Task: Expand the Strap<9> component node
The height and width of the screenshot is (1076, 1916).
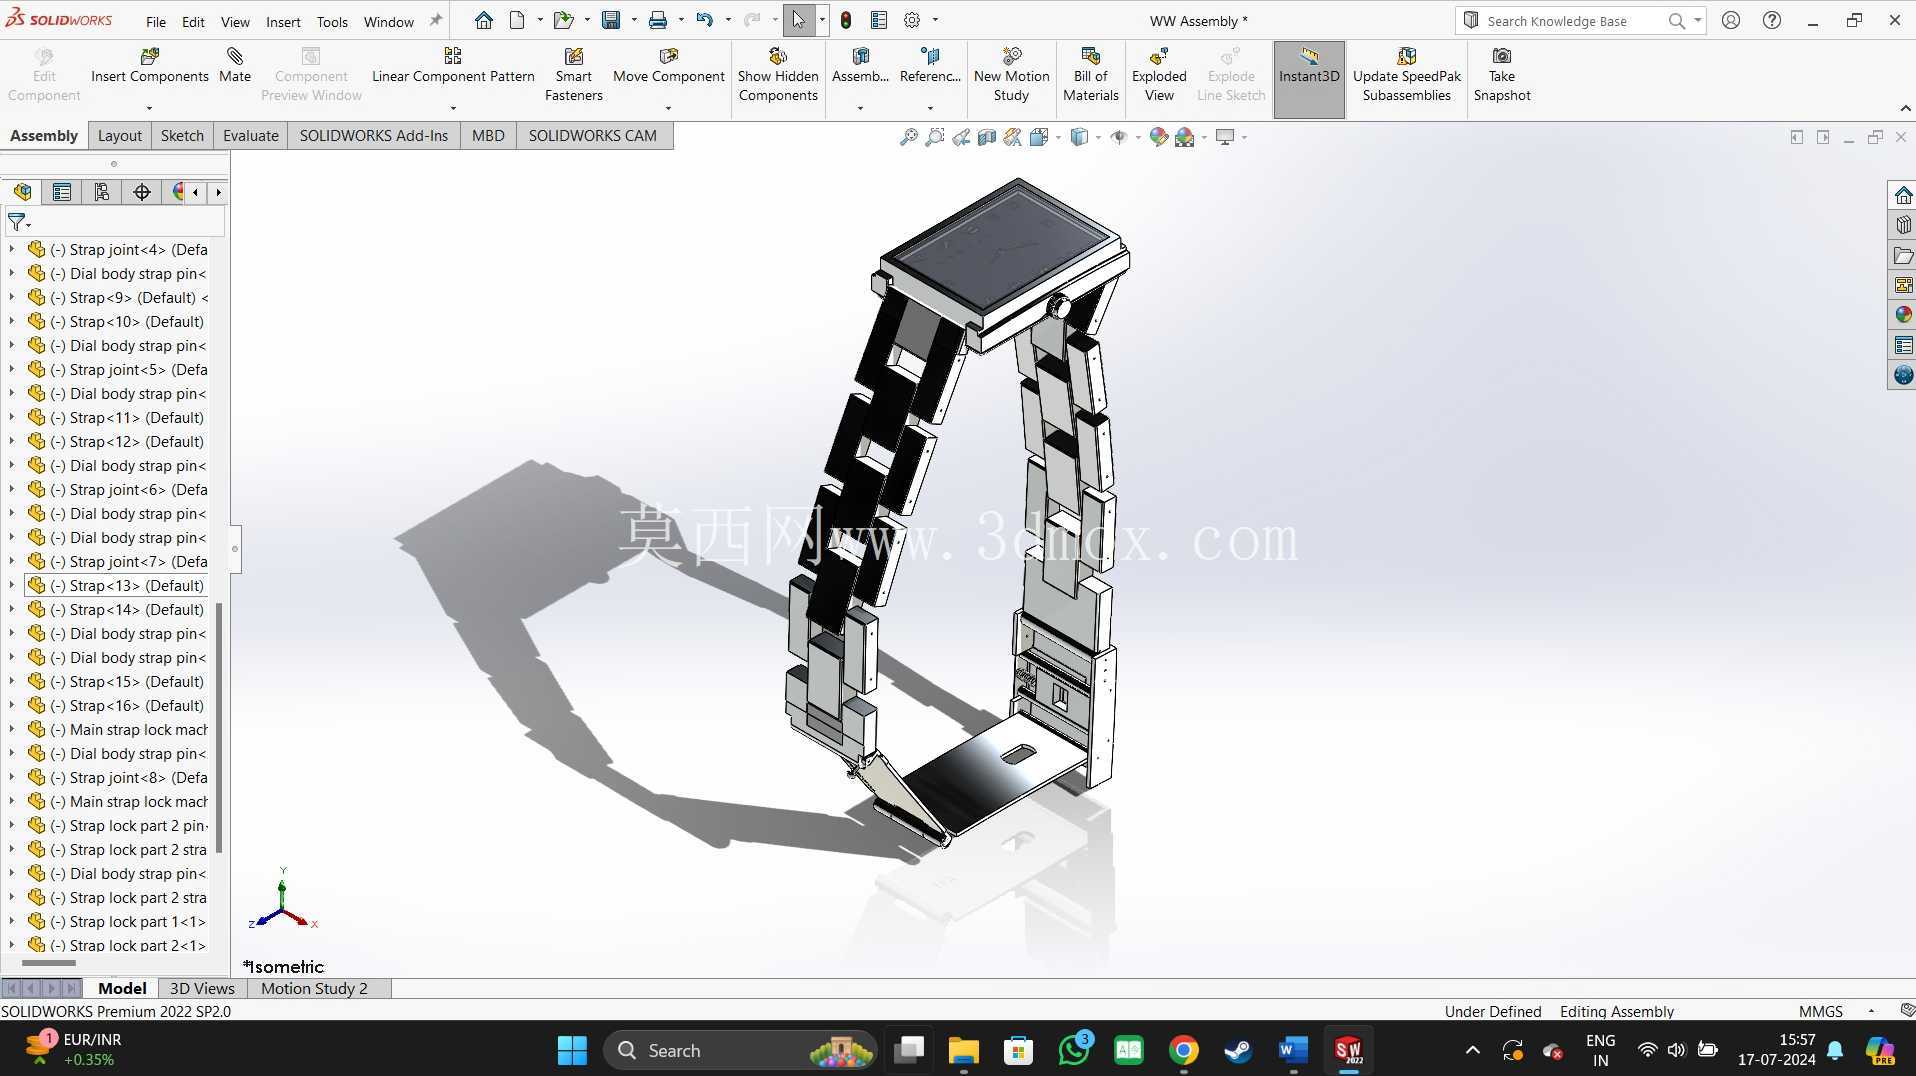Action: (12, 297)
